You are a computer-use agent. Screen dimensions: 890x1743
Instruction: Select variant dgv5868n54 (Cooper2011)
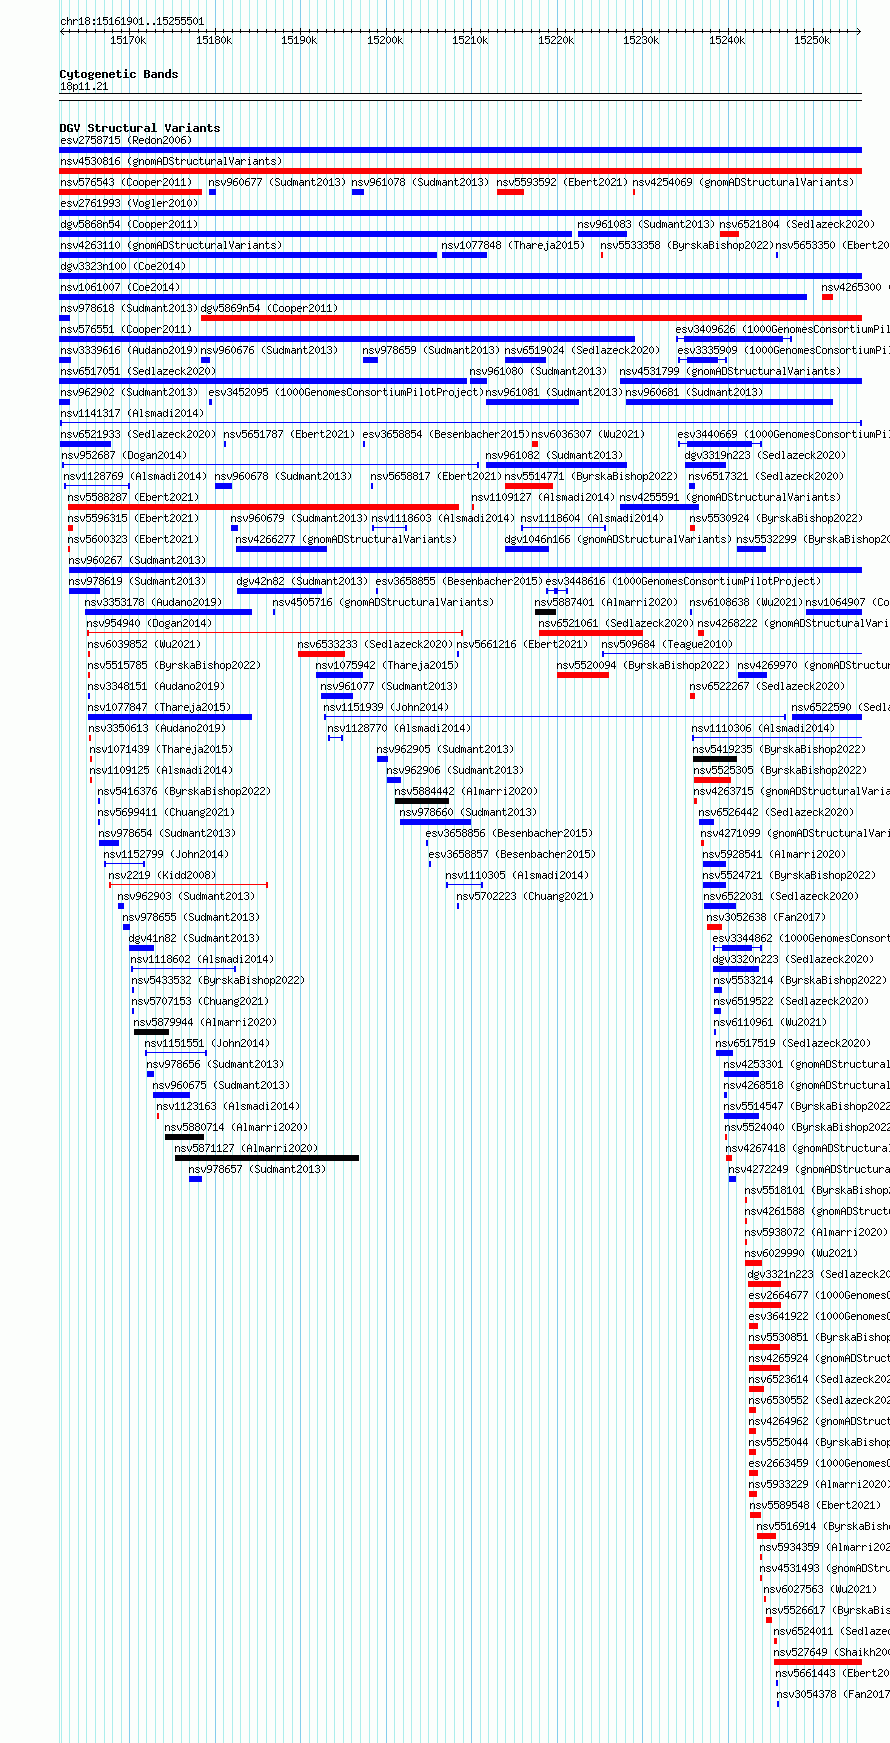129,224
